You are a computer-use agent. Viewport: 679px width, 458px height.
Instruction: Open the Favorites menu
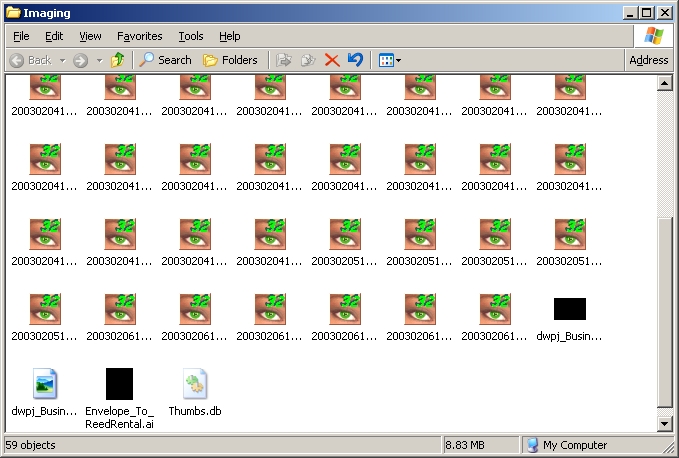pos(139,36)
